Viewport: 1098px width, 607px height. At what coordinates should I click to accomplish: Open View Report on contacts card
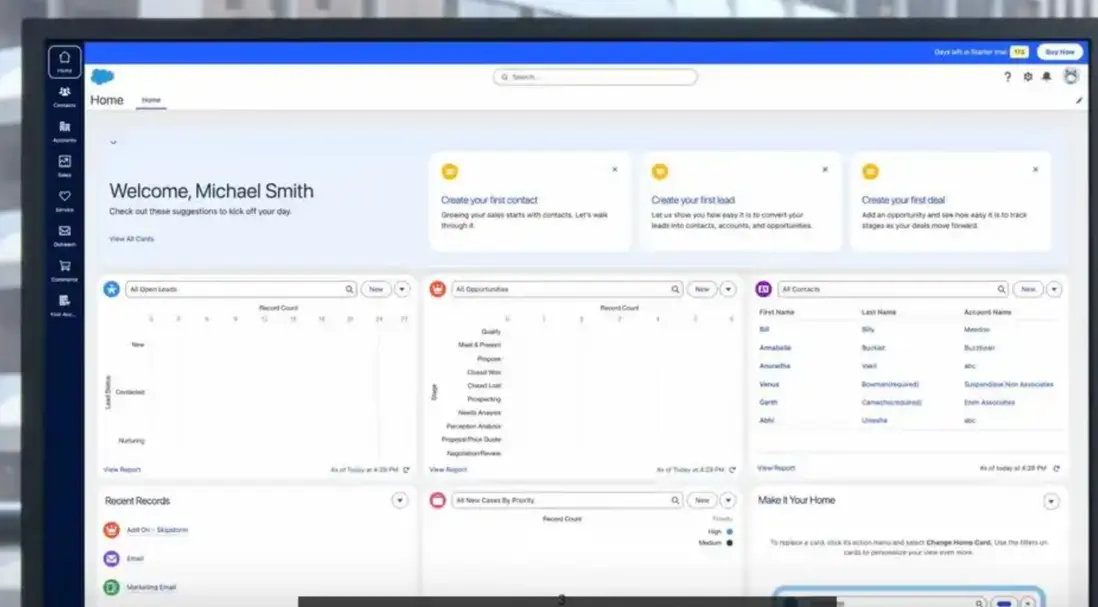(x=776, y=468)
